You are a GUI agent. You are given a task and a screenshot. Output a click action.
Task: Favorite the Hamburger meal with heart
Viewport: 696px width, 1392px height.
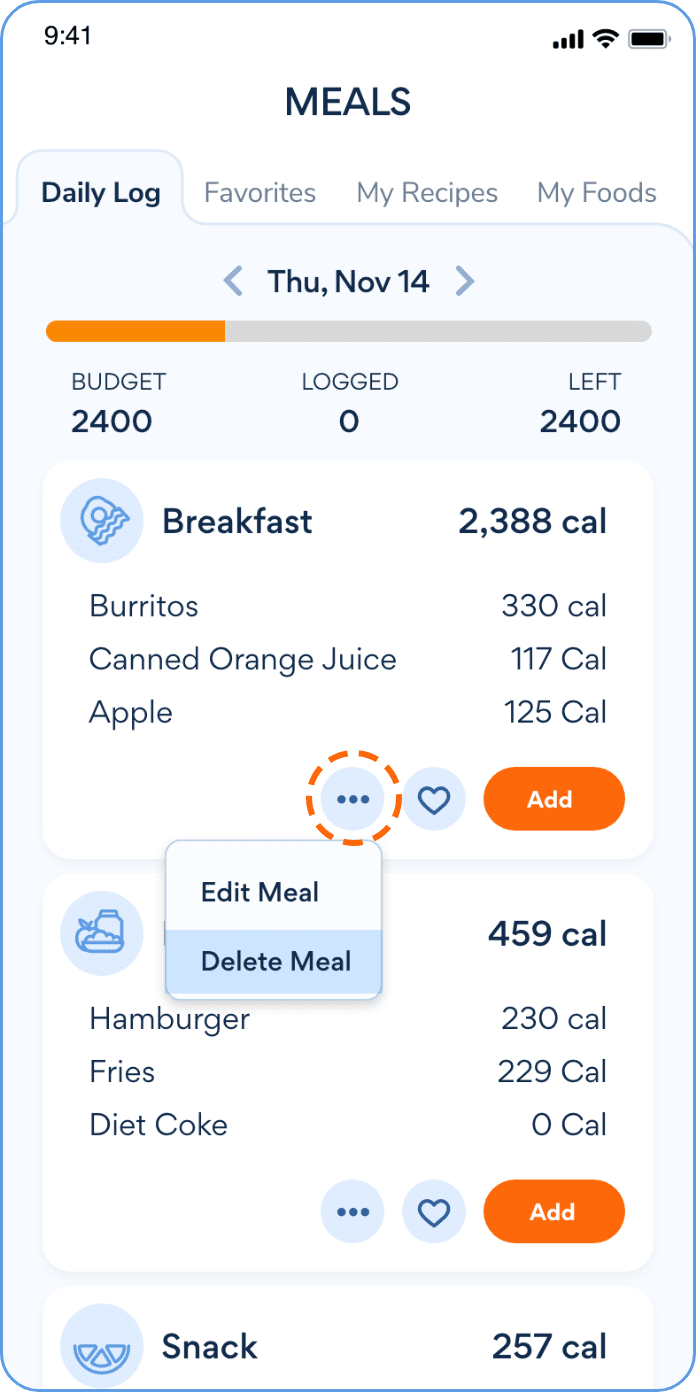(x=434, y=1212)
